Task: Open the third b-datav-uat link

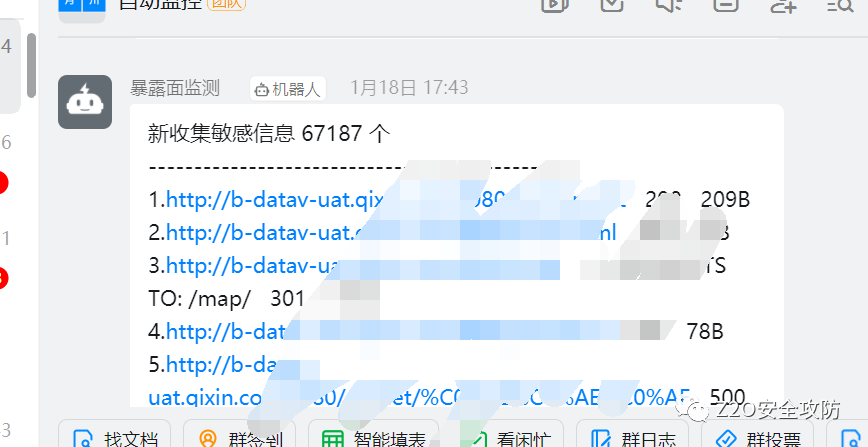Action: click(x=363, y=266)
